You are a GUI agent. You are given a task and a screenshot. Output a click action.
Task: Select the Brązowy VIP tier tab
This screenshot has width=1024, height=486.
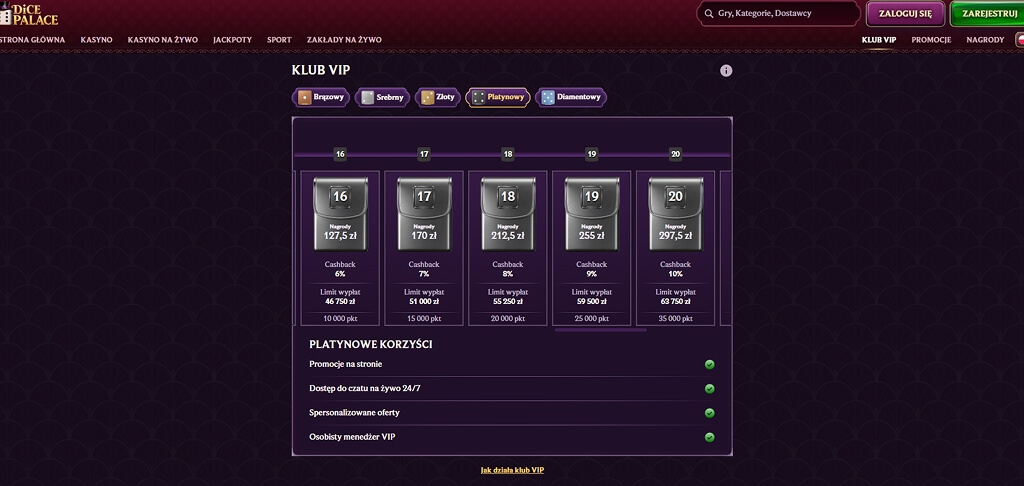(321, 97)
